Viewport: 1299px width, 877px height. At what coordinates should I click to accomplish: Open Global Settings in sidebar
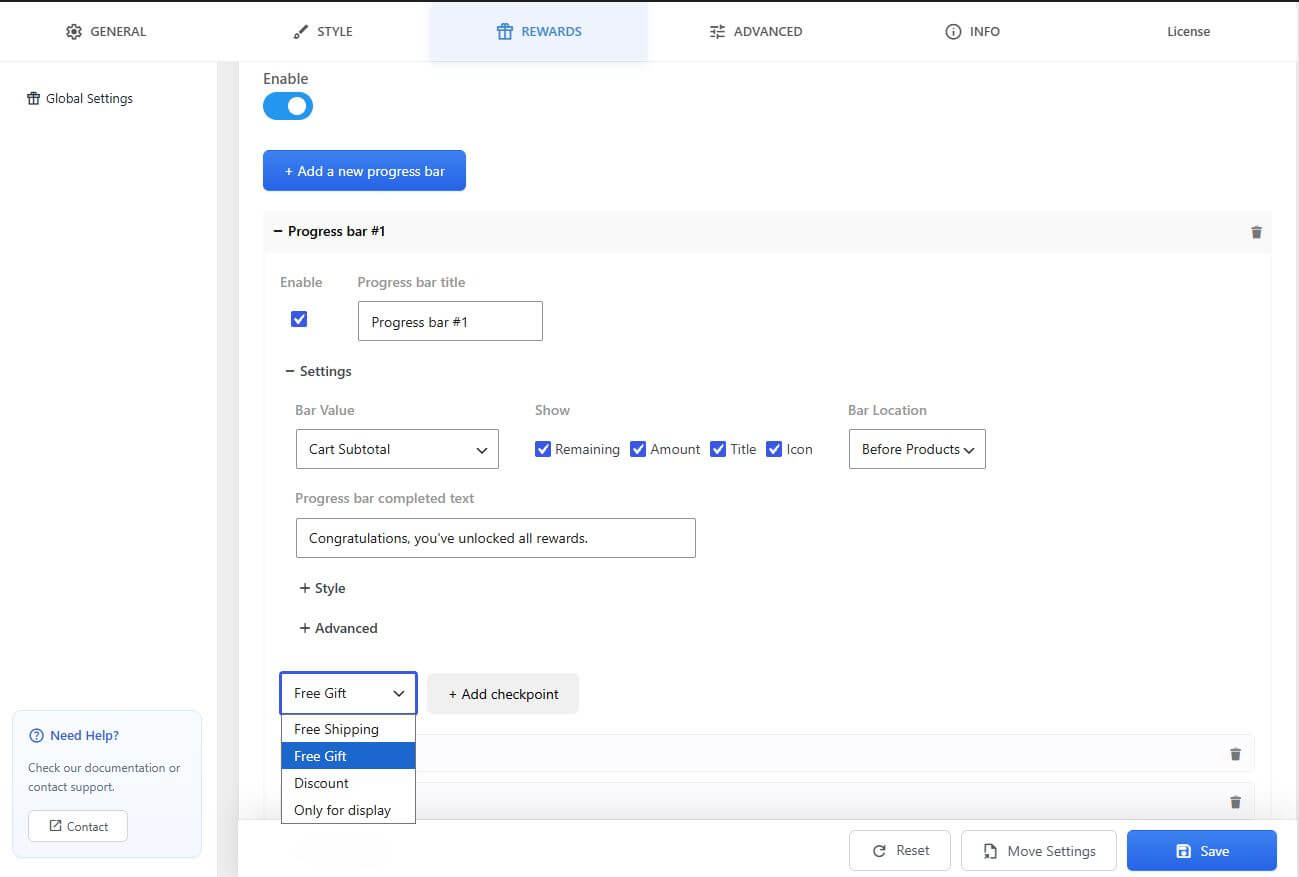click(x=80, y=99)
